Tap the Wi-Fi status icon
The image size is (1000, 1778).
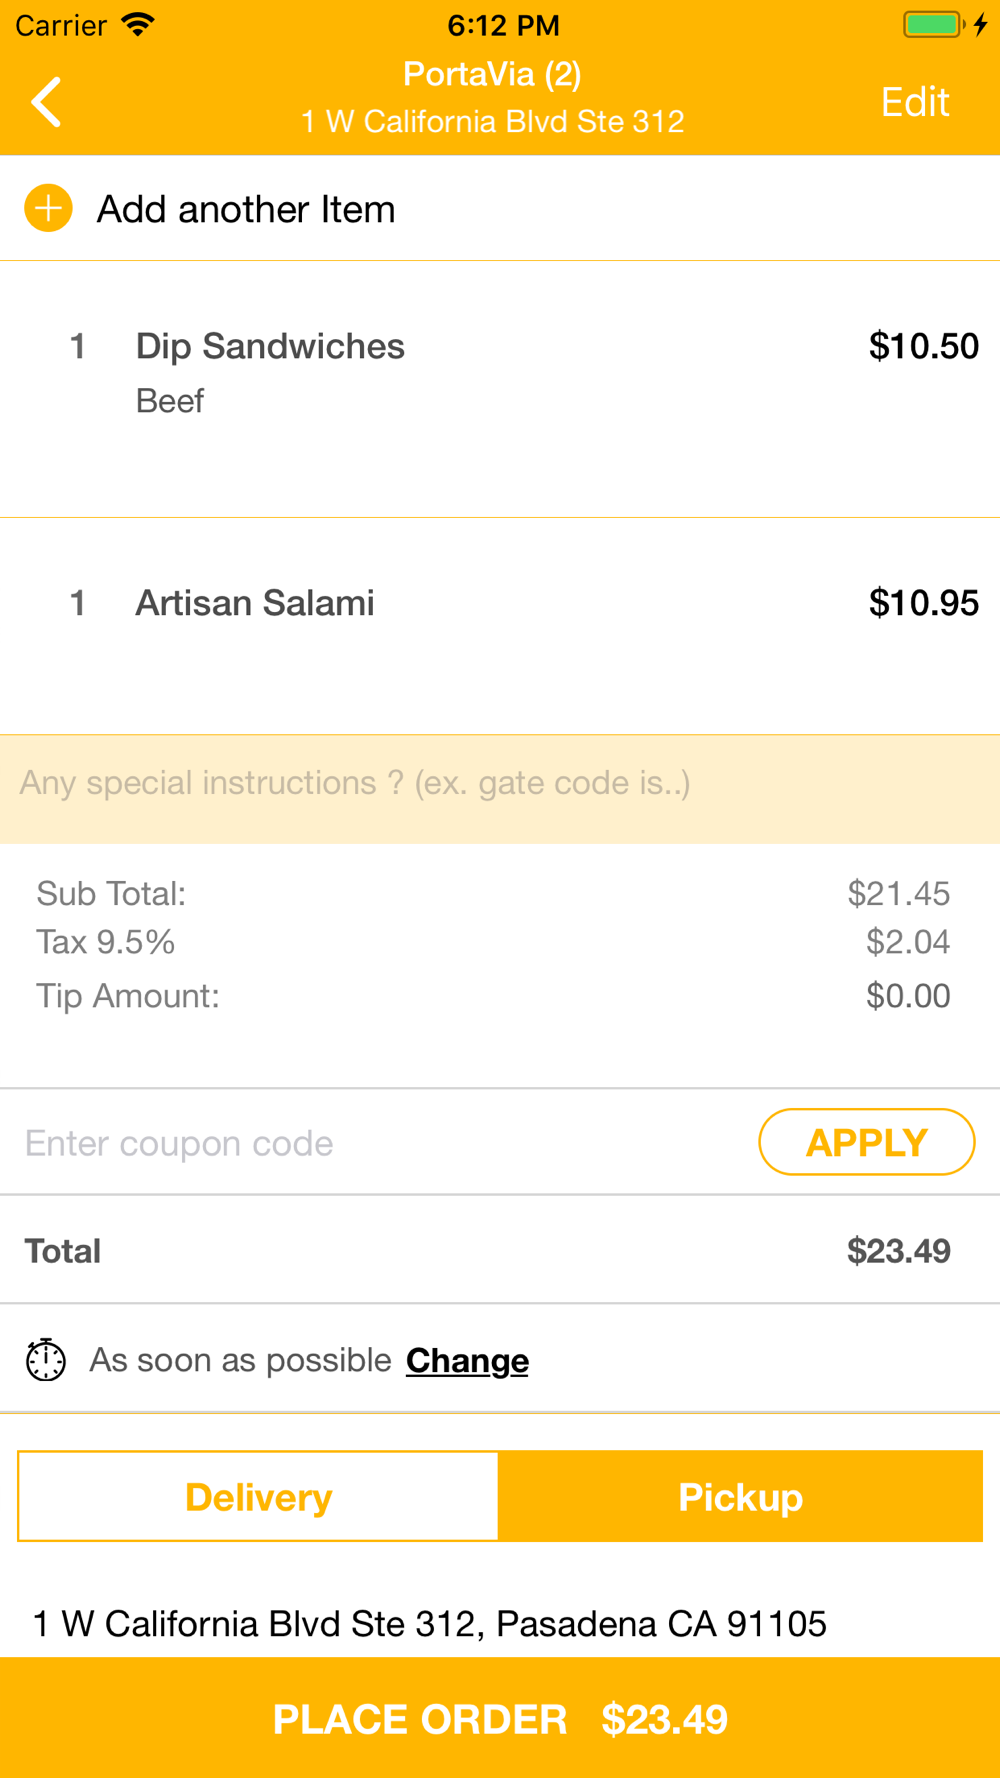[x=138, y=25]
